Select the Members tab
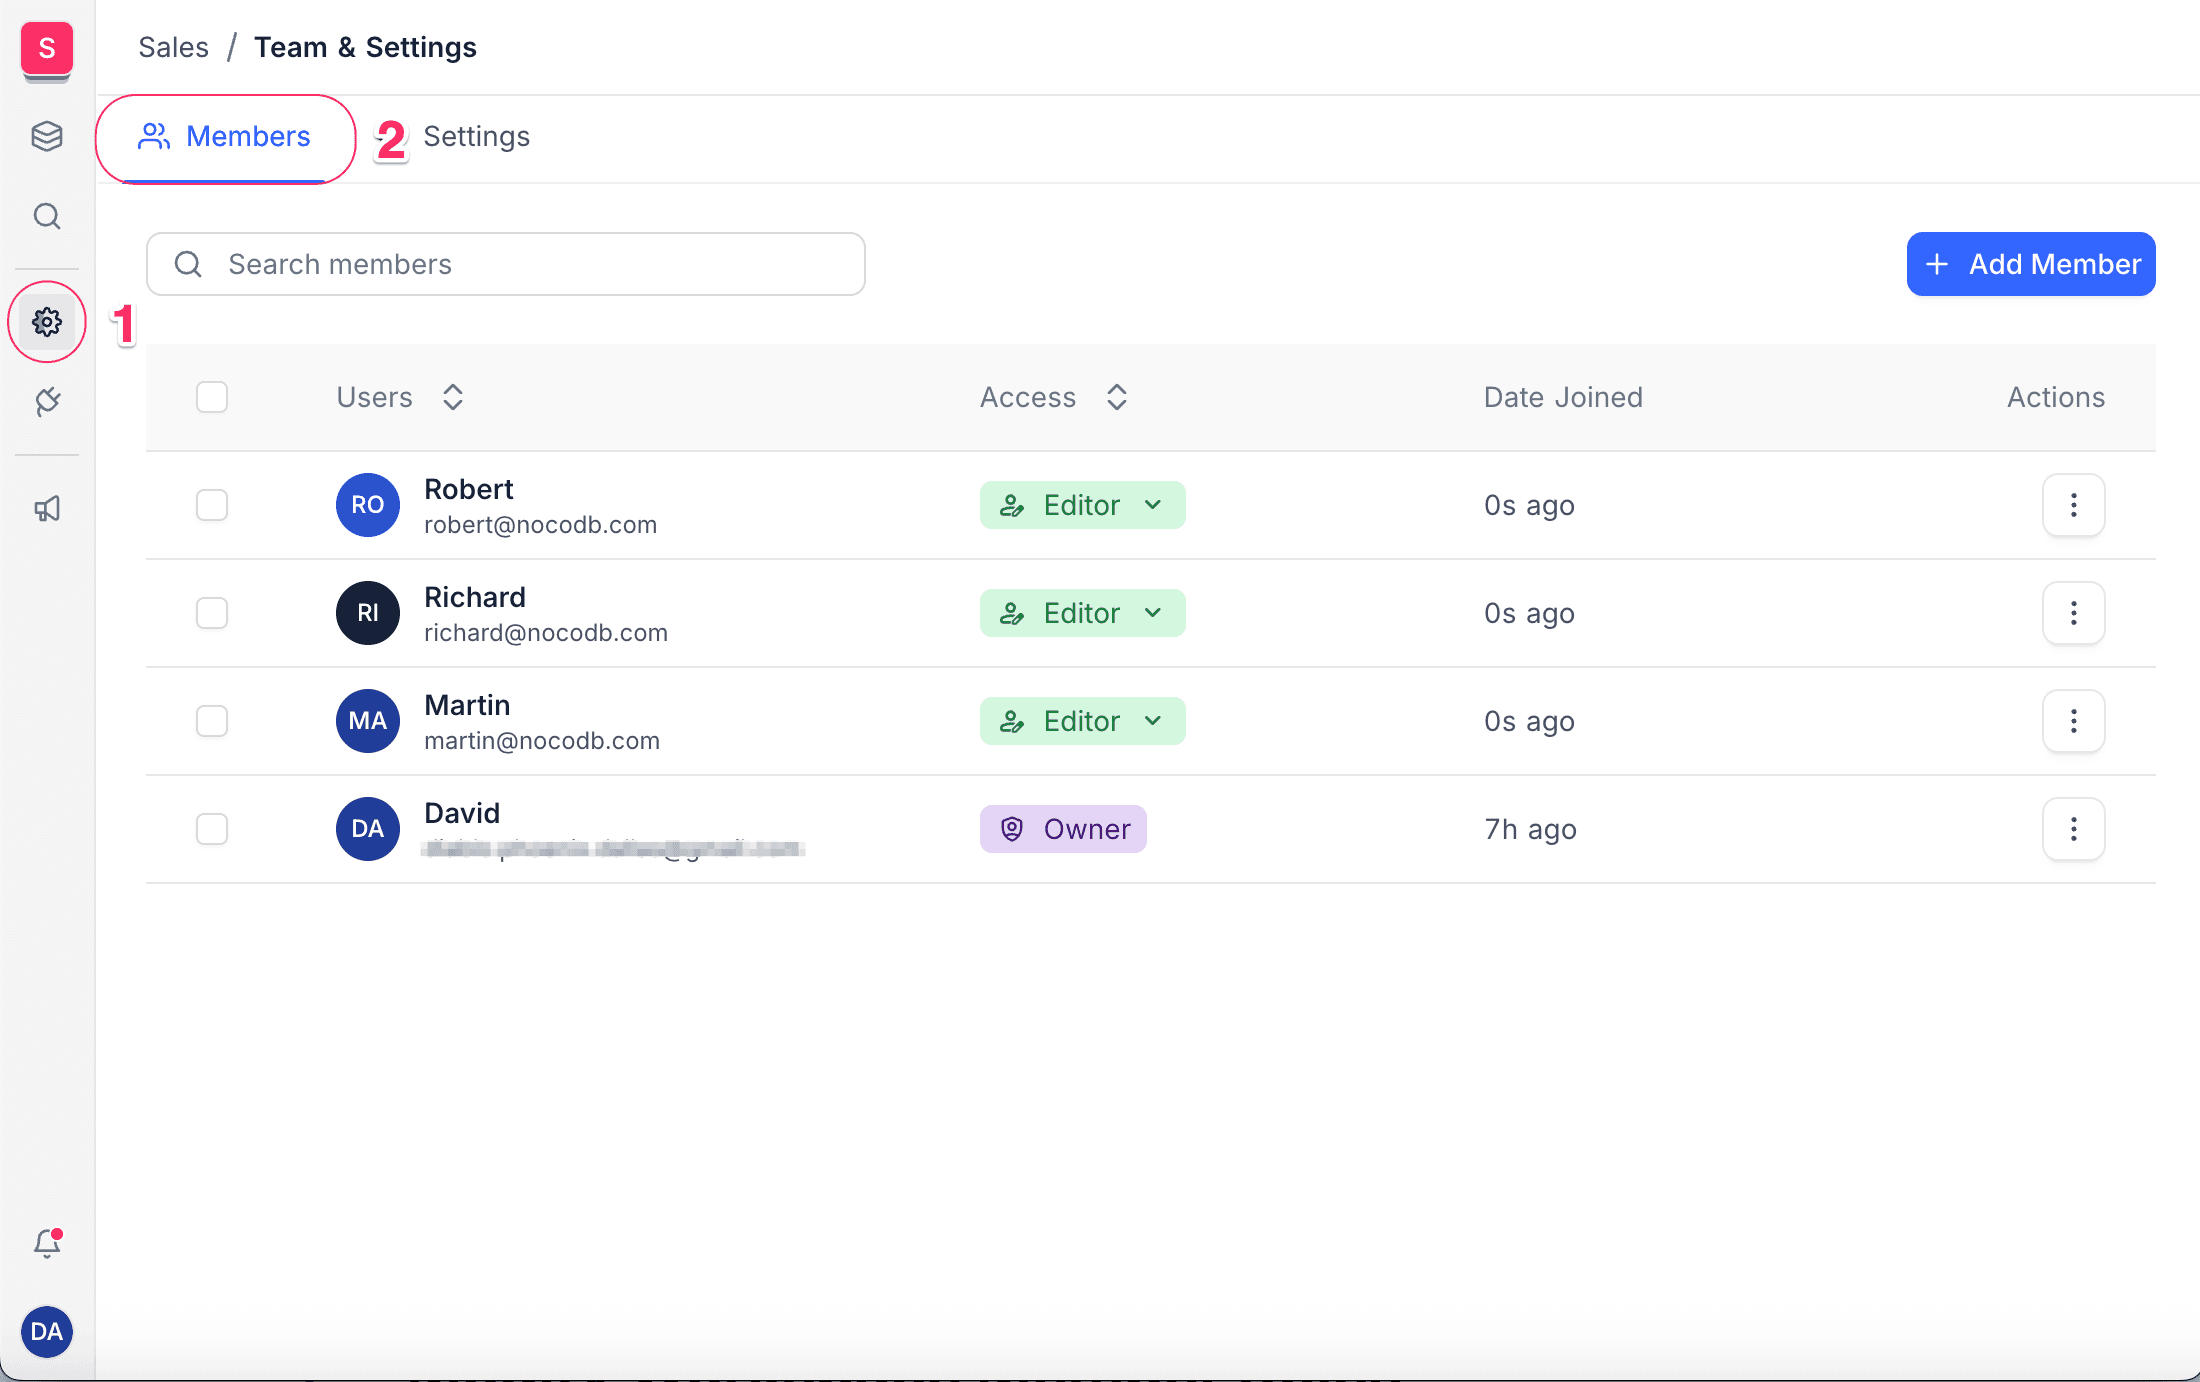Viewport: 2200px width, 1382px height. click(x=226, y=137)
